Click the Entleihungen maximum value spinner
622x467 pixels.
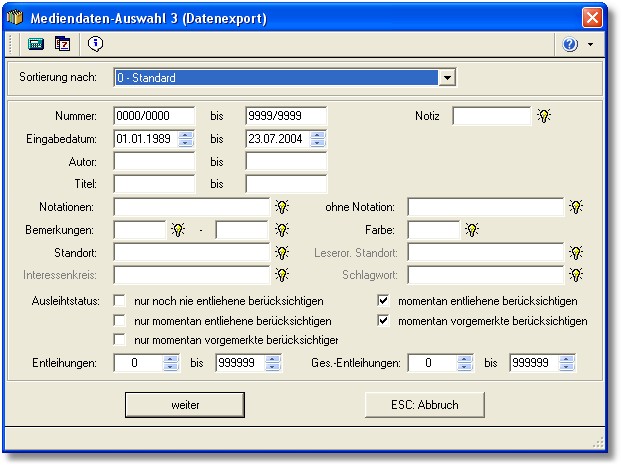click(x=274, y=364)
